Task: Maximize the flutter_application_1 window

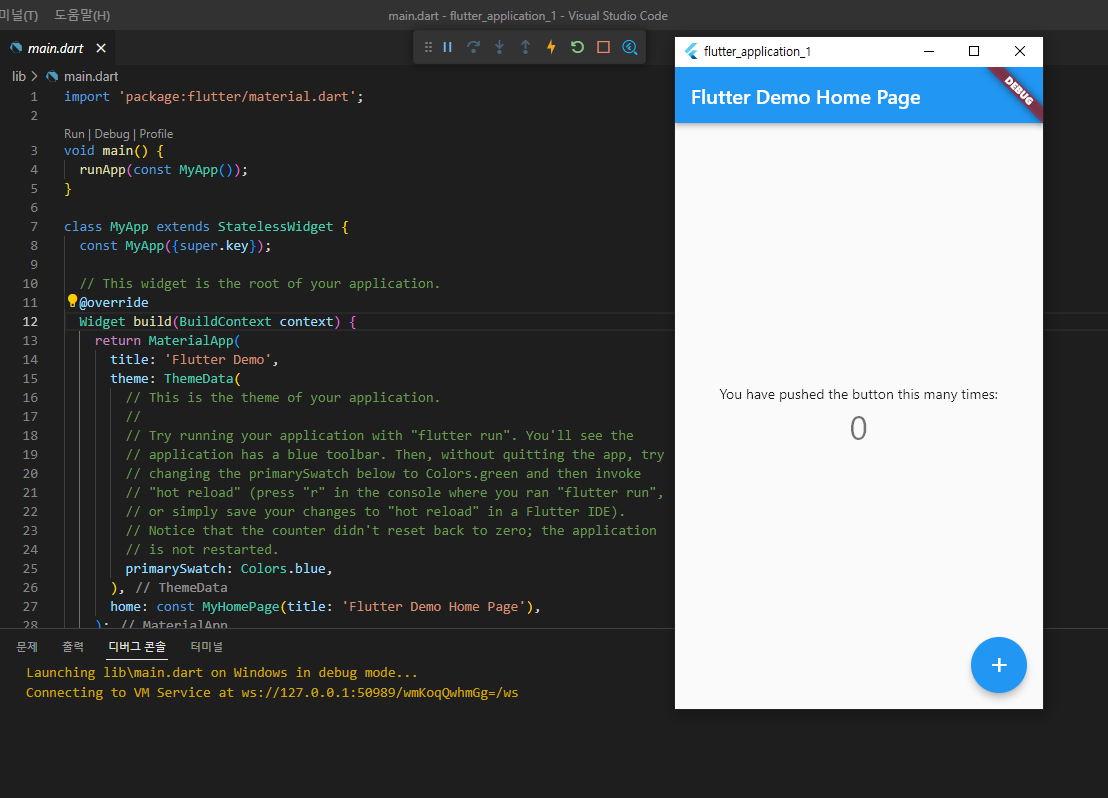Action: [974, 51]
